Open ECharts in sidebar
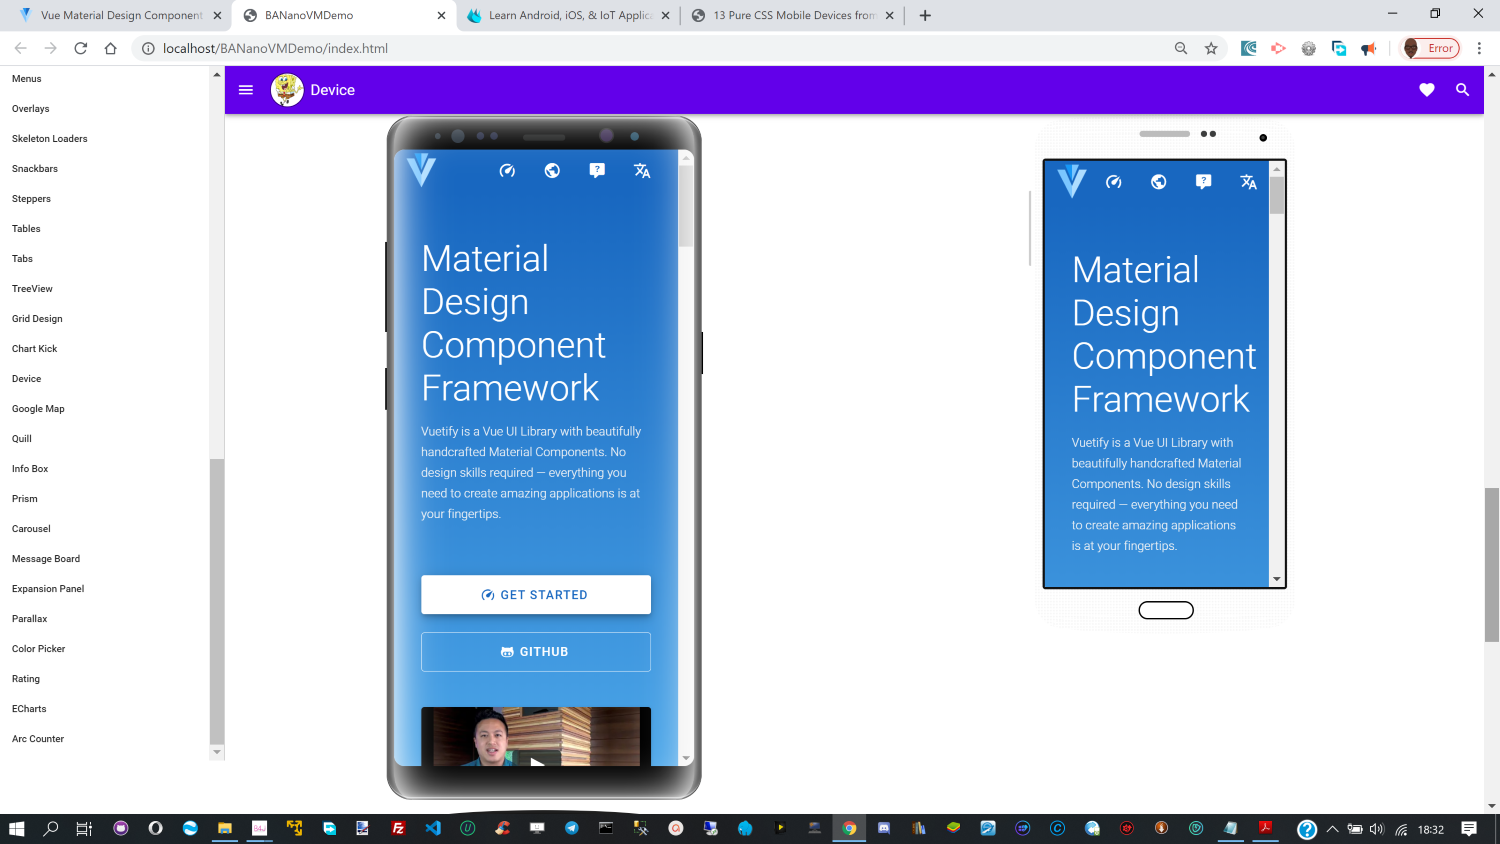This screenshot has height=844, width=1500. pyautogui.click(x=29, y=709)
